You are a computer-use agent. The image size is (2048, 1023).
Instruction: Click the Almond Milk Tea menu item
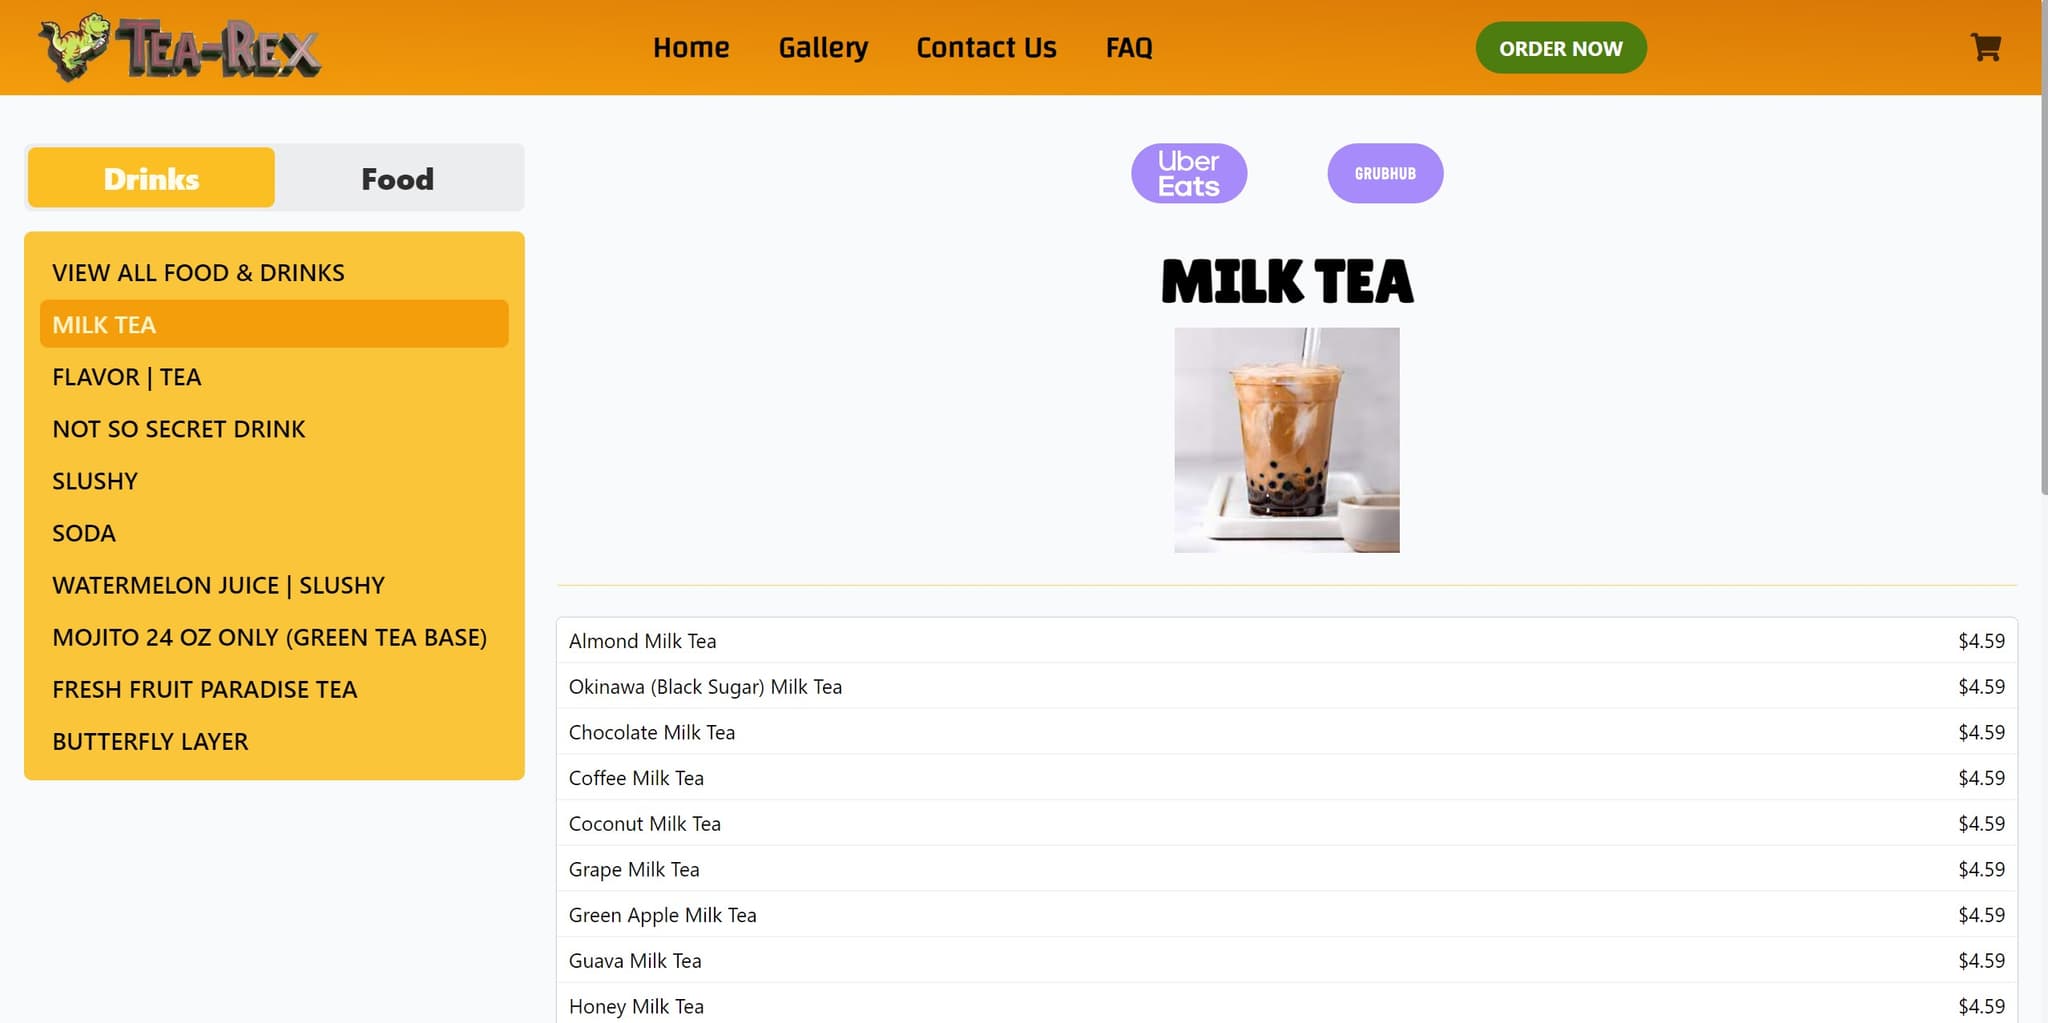[642, 641]
